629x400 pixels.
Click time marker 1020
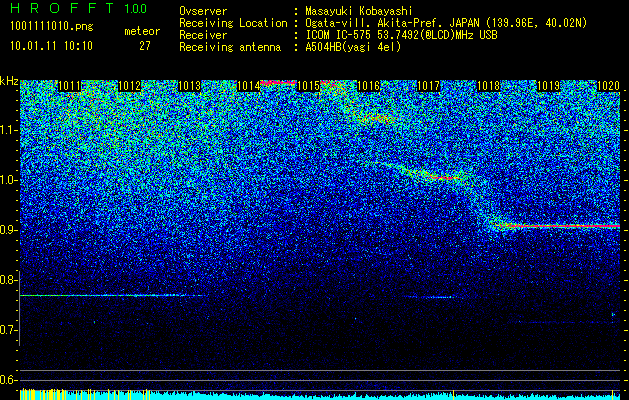point(608,86)
